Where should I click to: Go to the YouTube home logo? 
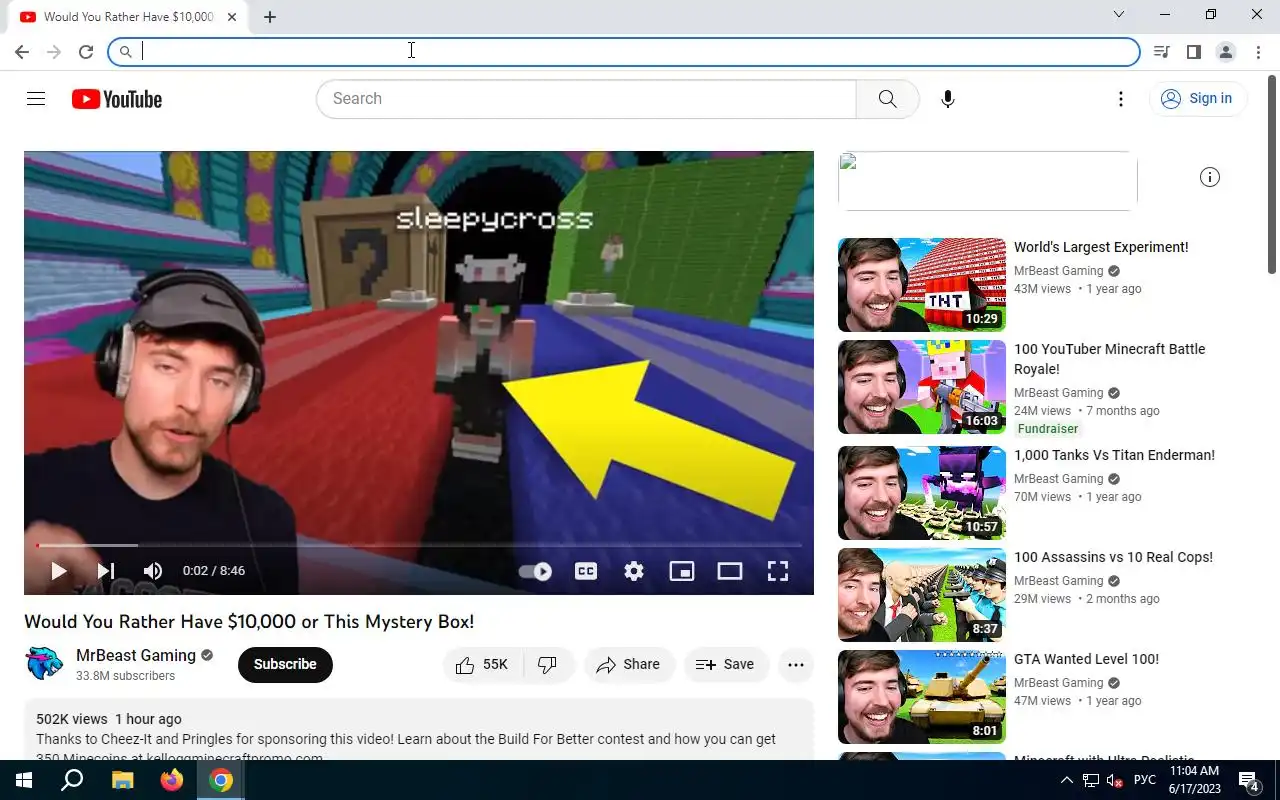117,99
